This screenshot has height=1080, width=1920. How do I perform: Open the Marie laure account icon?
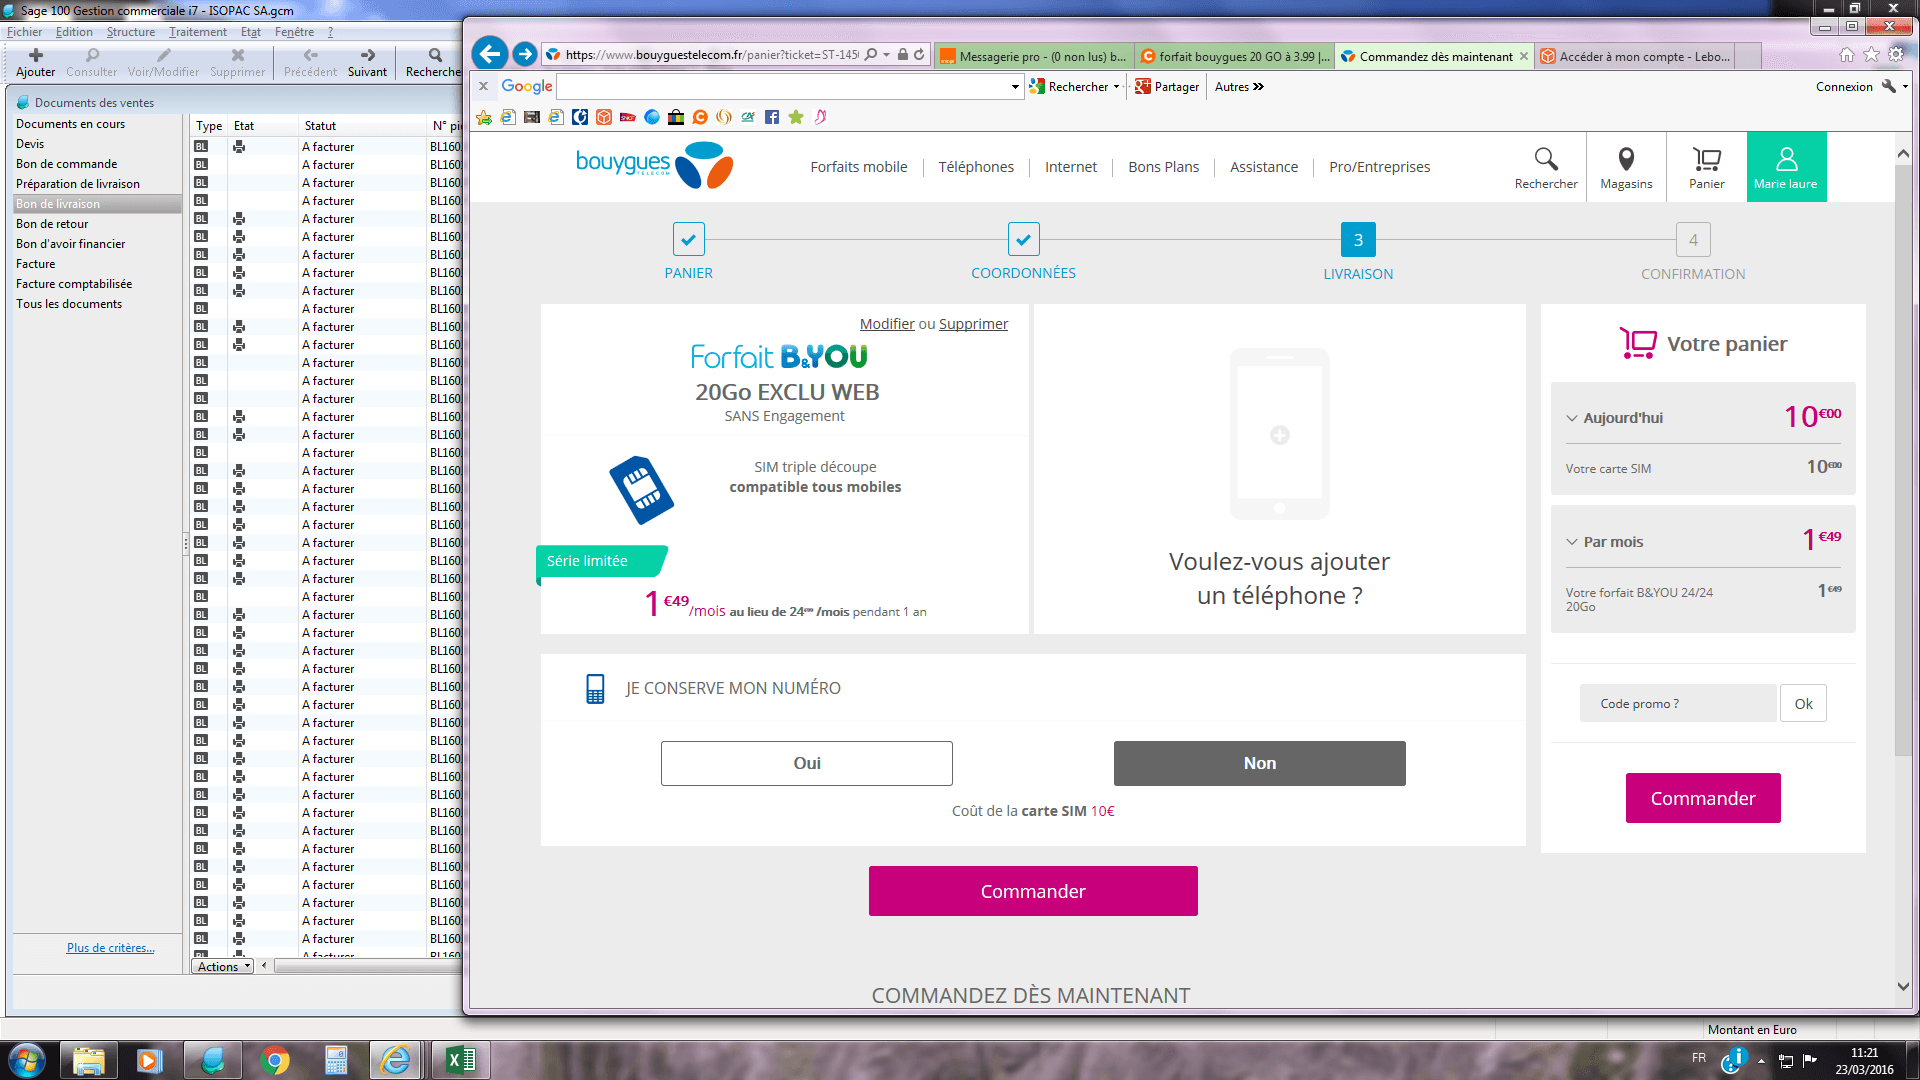coord(1786,160)
